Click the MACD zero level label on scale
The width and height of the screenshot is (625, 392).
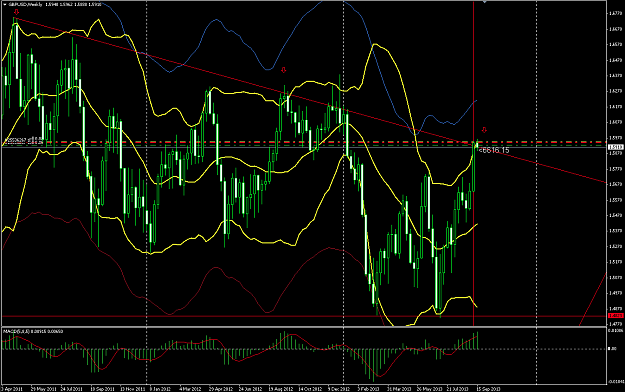coord(612,349)
